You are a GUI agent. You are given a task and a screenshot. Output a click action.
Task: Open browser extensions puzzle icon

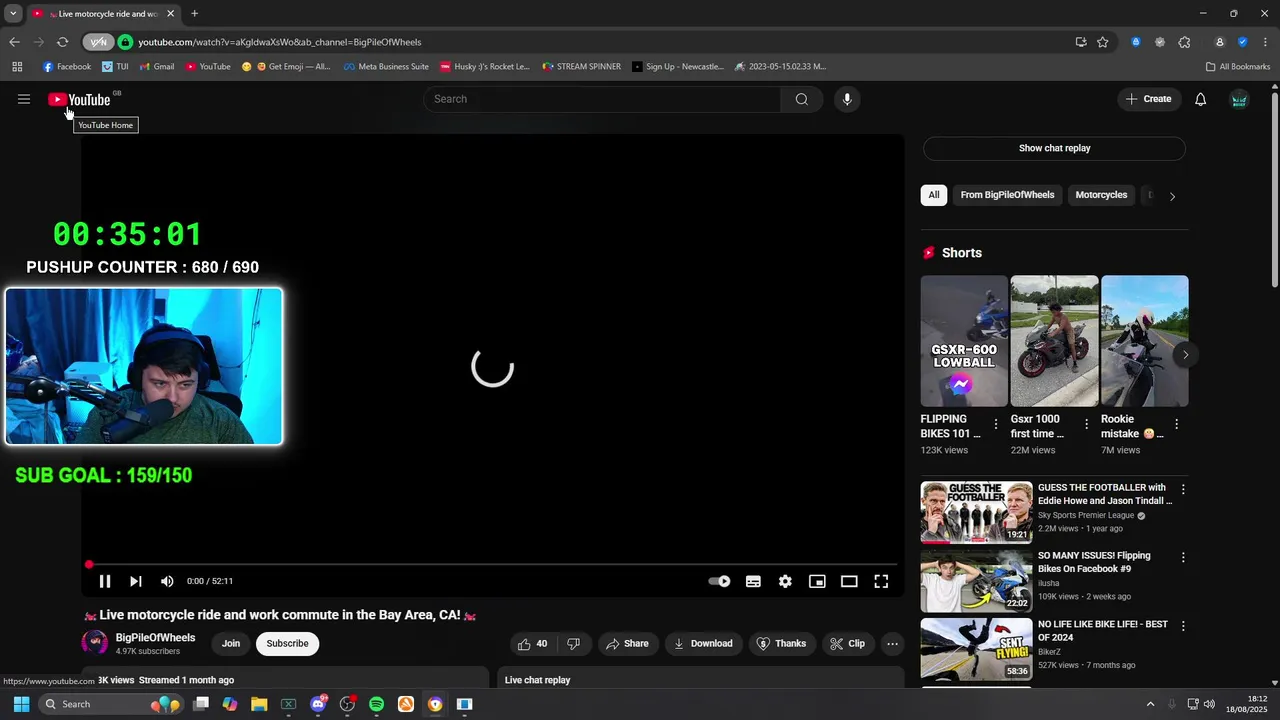(x=1185, y=42)
